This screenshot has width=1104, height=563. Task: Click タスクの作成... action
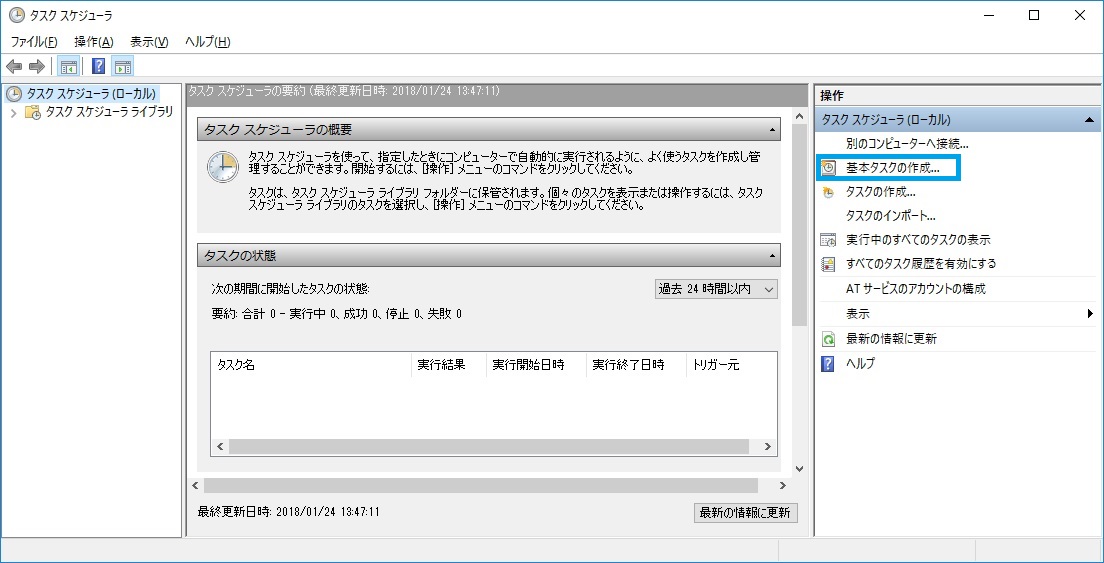click(x=880, y=192)
